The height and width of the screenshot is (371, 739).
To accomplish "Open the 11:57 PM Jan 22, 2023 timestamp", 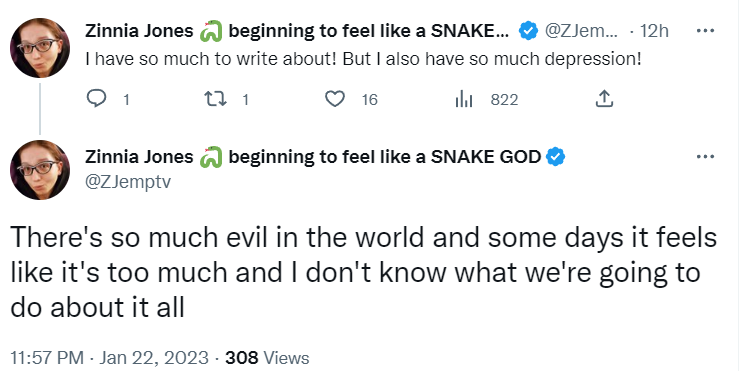I will pos(109,358).
